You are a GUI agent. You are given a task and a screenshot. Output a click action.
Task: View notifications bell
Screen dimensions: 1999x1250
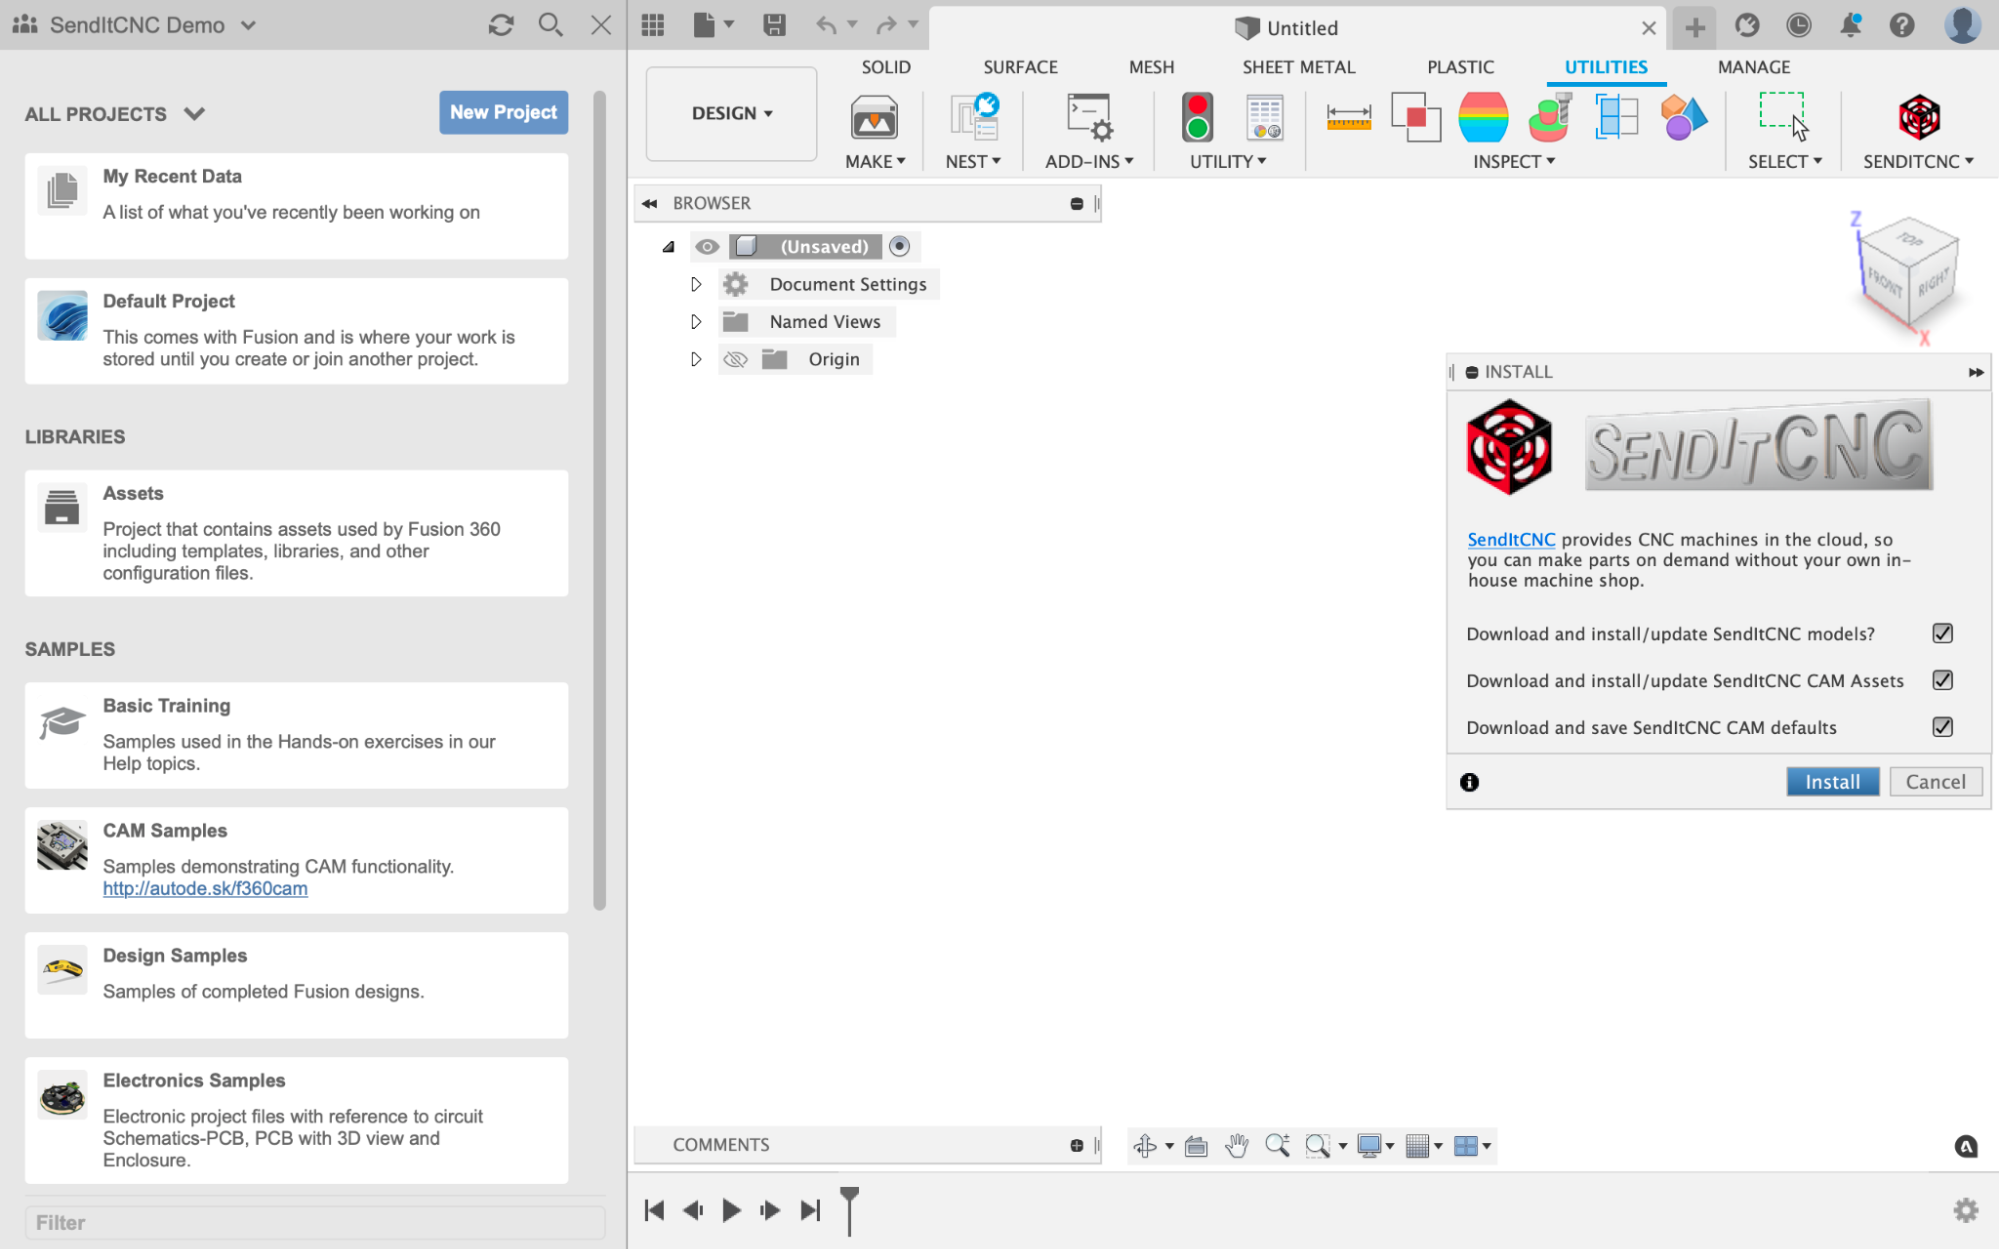tap(1850, 25)
